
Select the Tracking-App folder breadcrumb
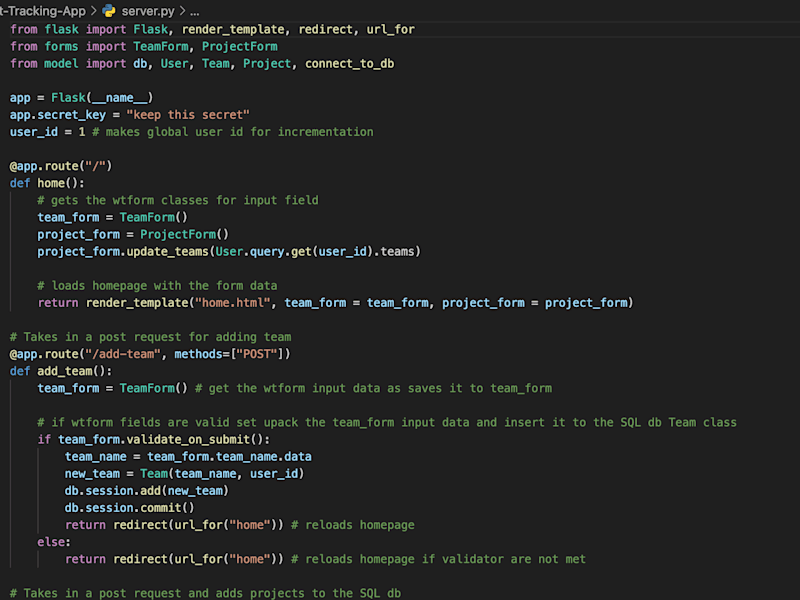43,11
